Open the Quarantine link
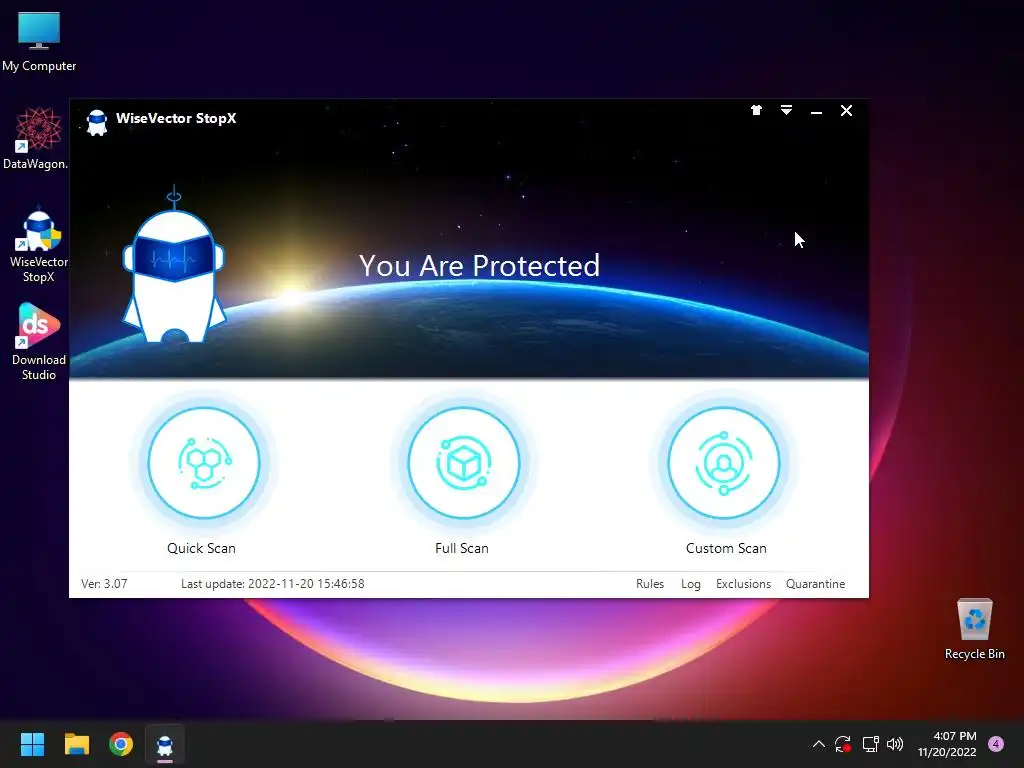This screenshot has height=768, width=1024. click(816, 584)
